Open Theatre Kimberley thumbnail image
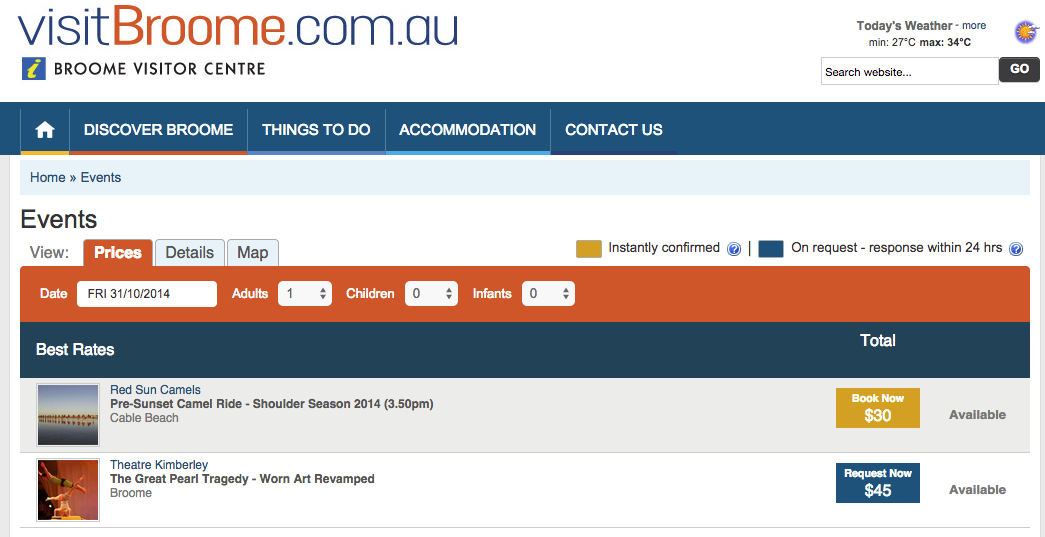This screenshot has height=537, width=1045. (68, 490)
